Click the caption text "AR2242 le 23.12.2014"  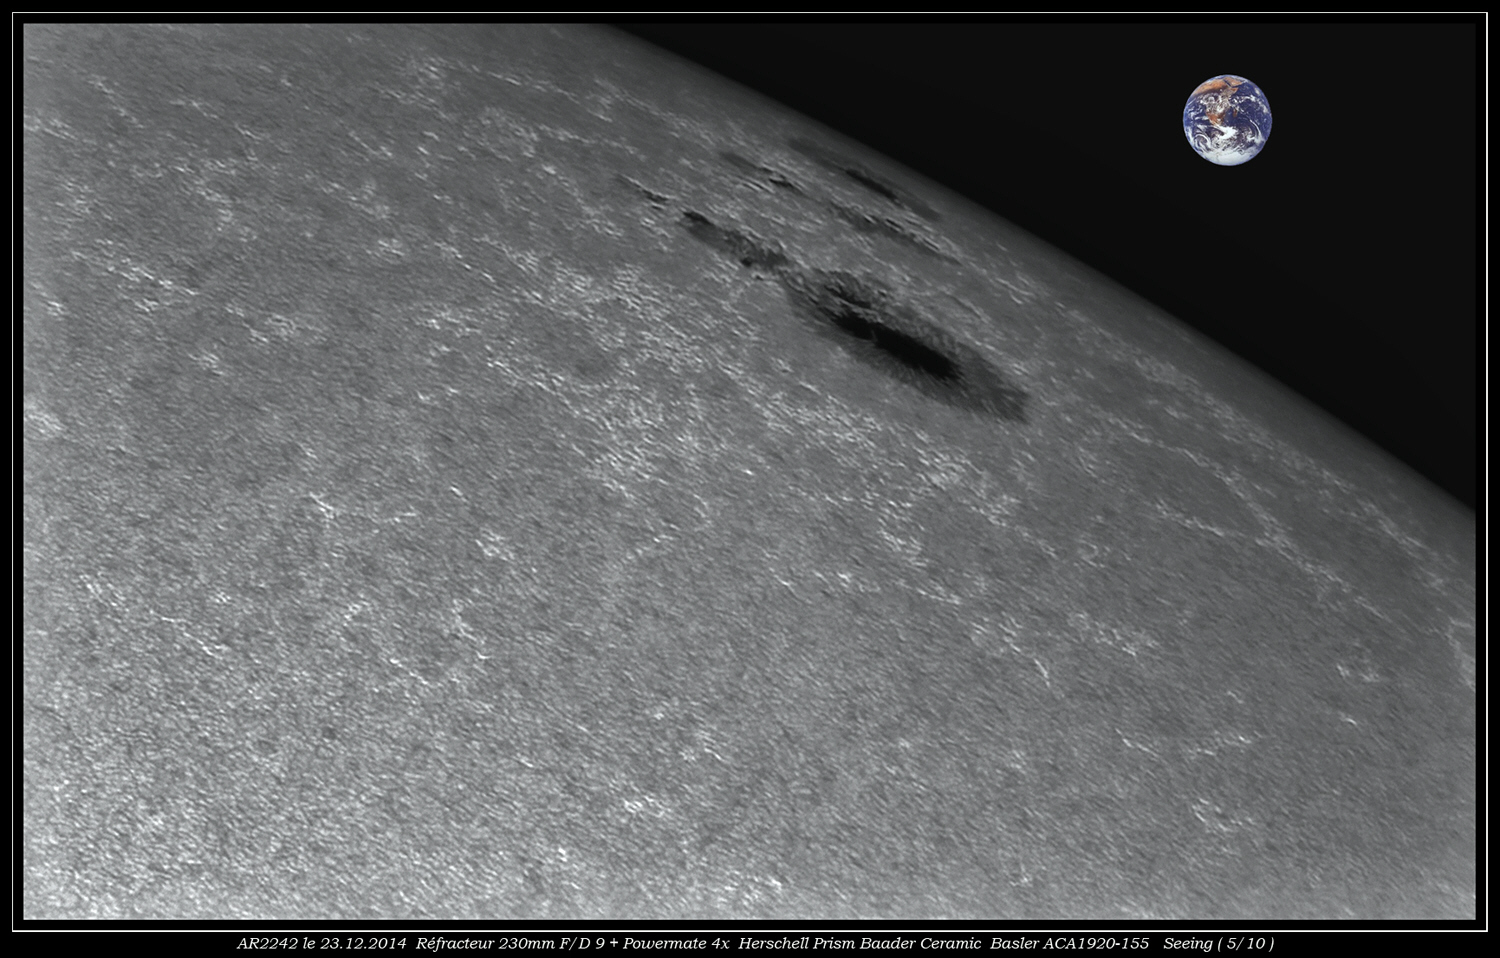(321, 943)
